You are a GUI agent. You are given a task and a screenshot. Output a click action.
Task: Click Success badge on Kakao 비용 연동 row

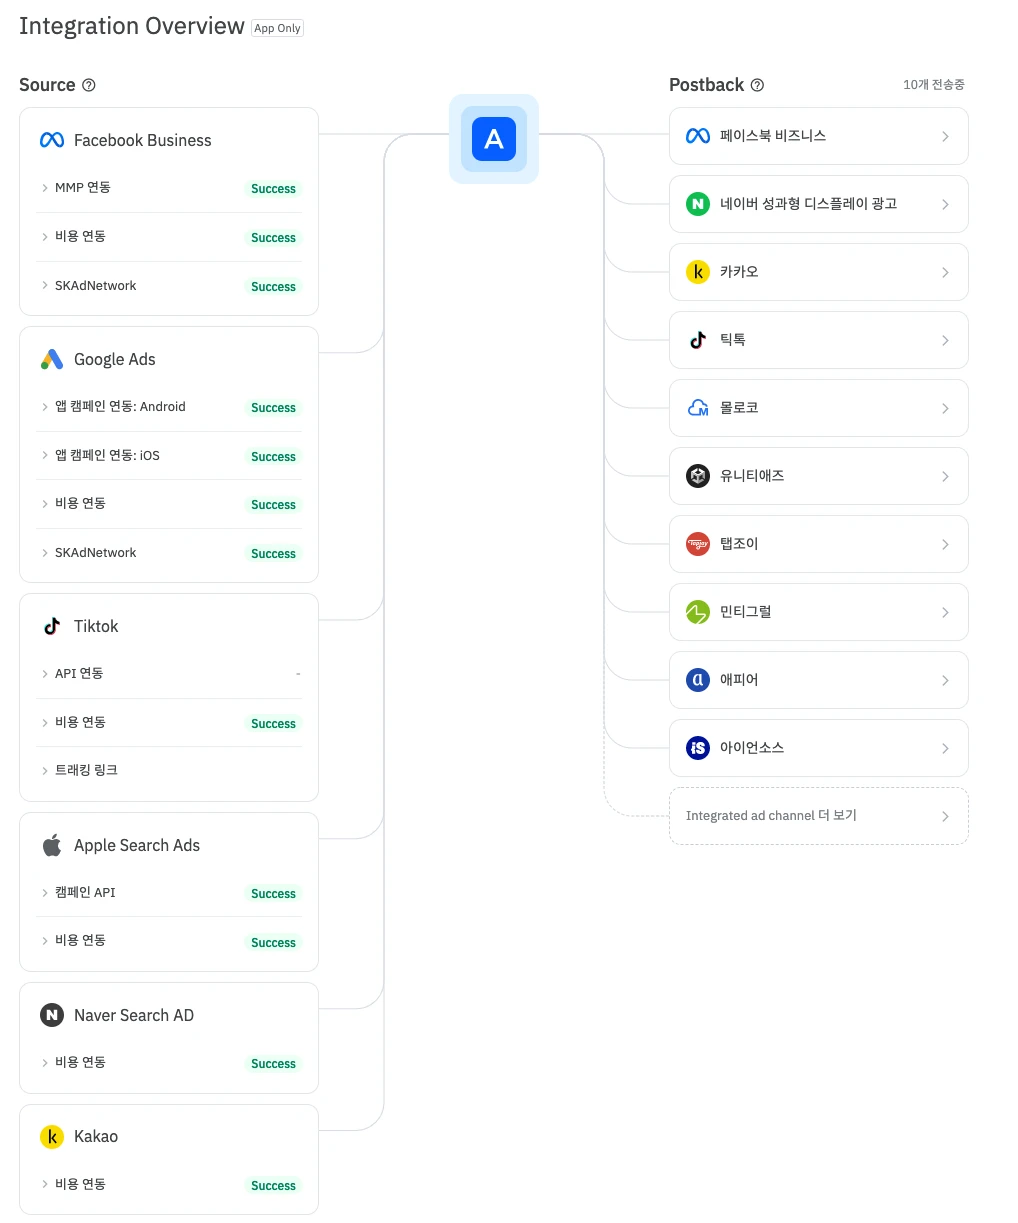tap(273, 1186)
